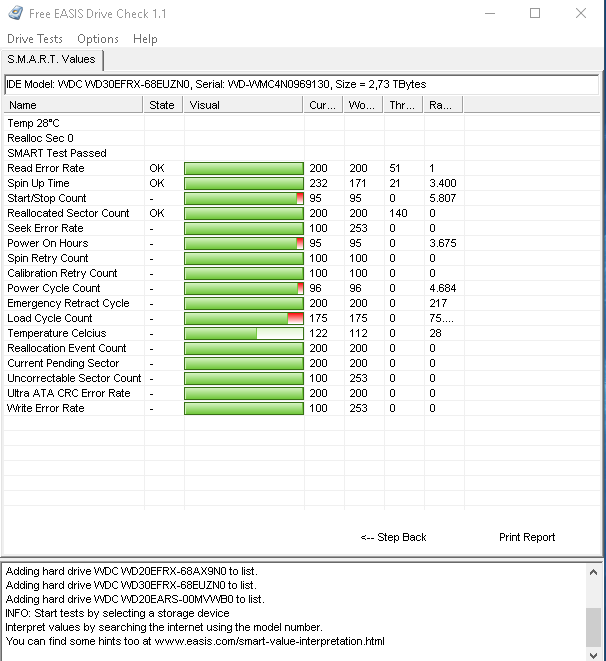Screen dimensions: 606x661
Task: Sort by the Name column header
Action: 74,105
